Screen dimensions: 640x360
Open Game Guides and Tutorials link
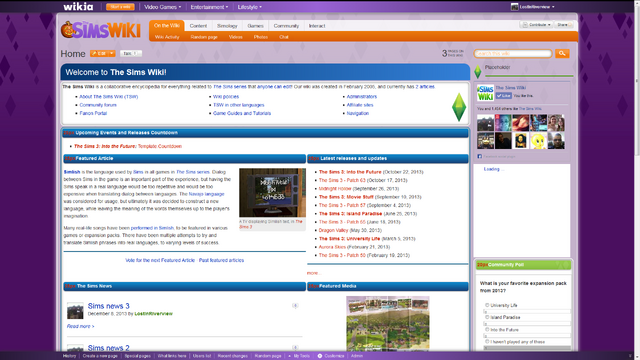coord(242,113)
